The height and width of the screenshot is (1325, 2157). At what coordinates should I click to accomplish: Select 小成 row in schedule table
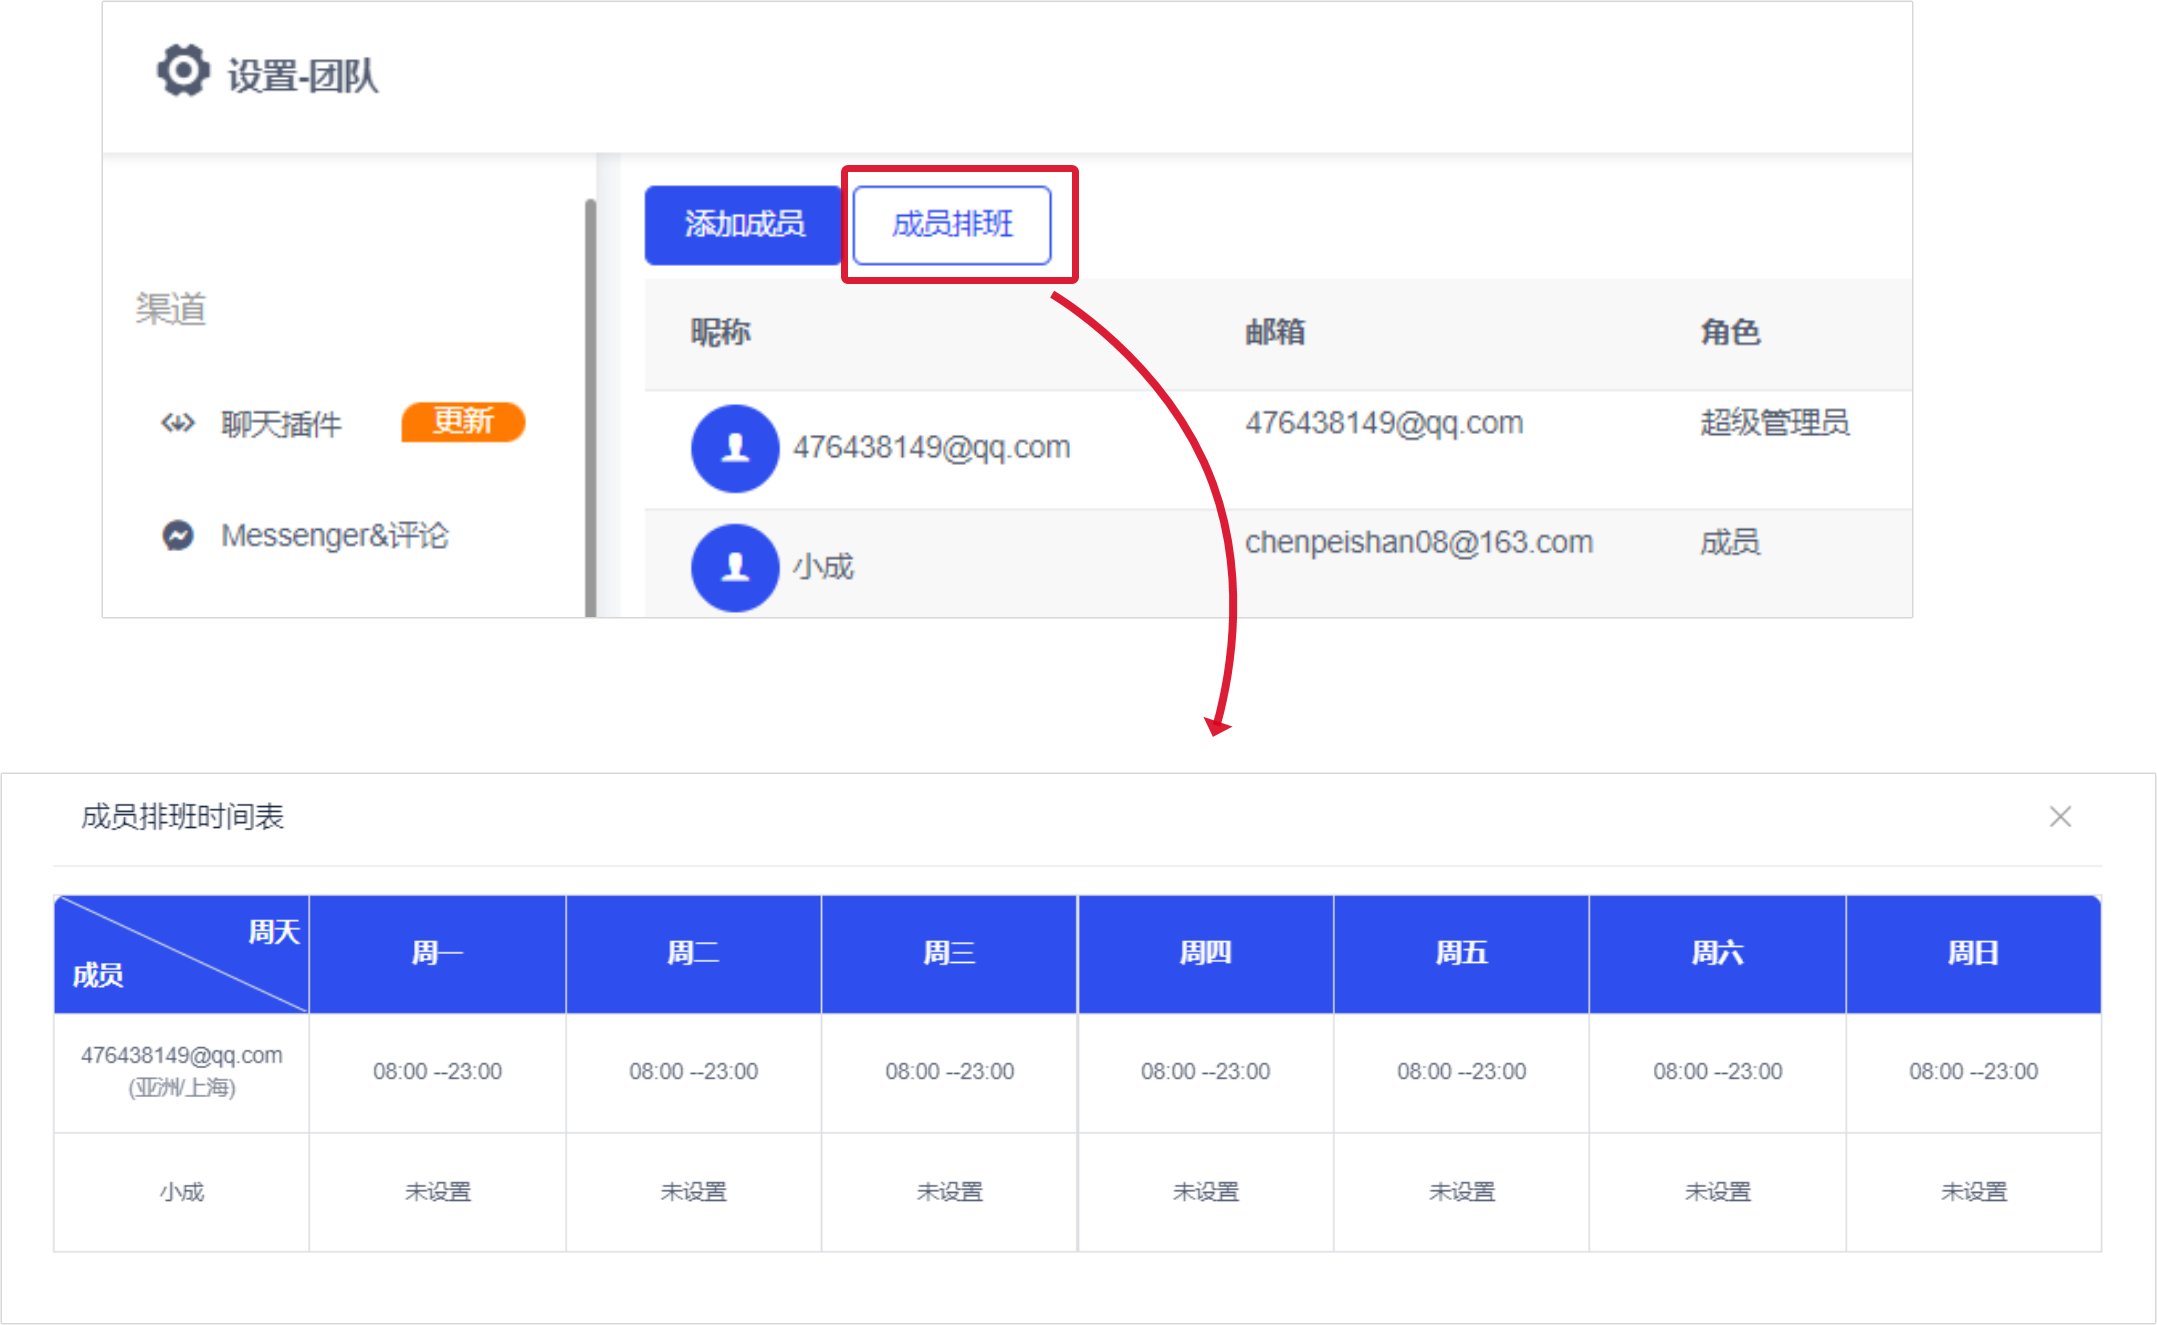181,1192
